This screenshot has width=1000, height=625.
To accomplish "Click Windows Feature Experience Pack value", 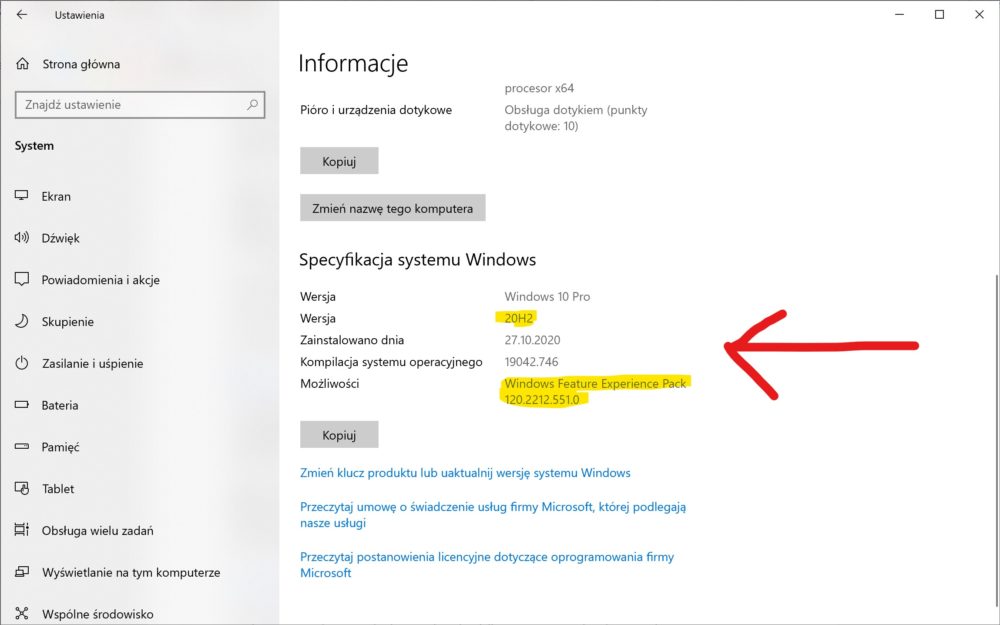I will tap(595, 392).
